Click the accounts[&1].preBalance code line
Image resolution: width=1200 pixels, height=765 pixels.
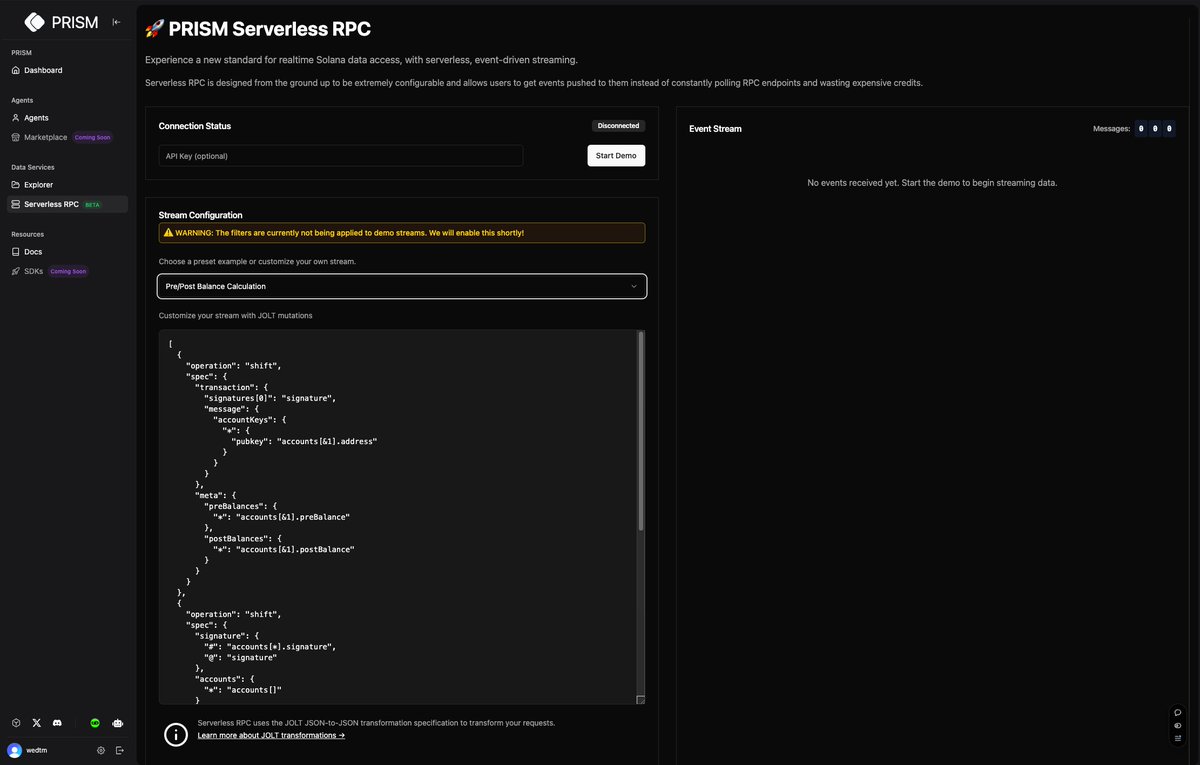(x=281, y=517)
